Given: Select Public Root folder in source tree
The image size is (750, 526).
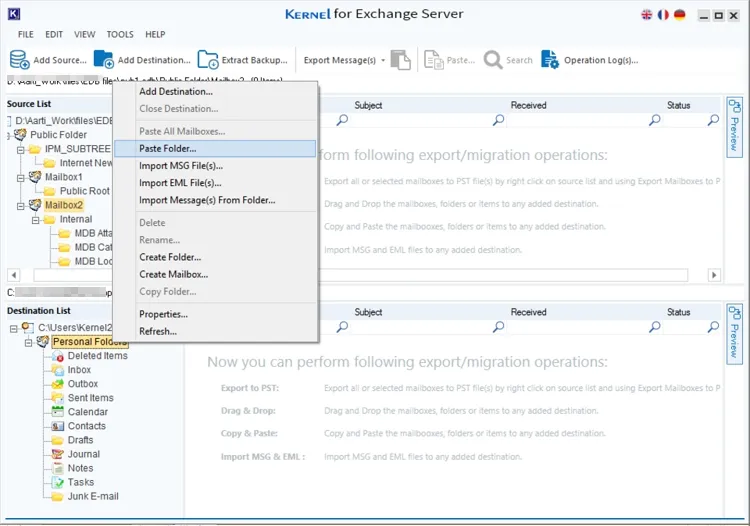Looking at the screenshot, I should point(85,191).
